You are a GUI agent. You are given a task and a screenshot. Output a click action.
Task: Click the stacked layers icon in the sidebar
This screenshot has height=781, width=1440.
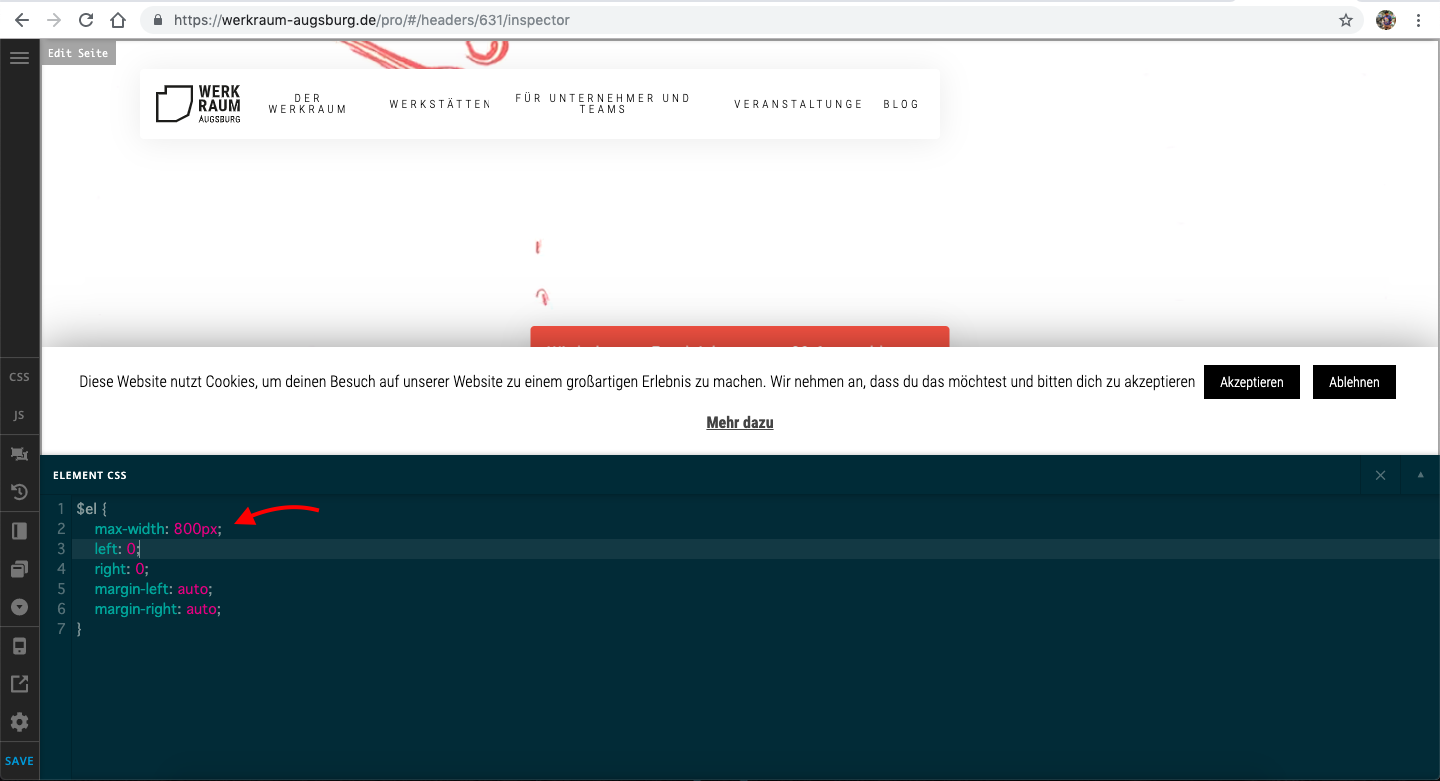pos(19,569)
